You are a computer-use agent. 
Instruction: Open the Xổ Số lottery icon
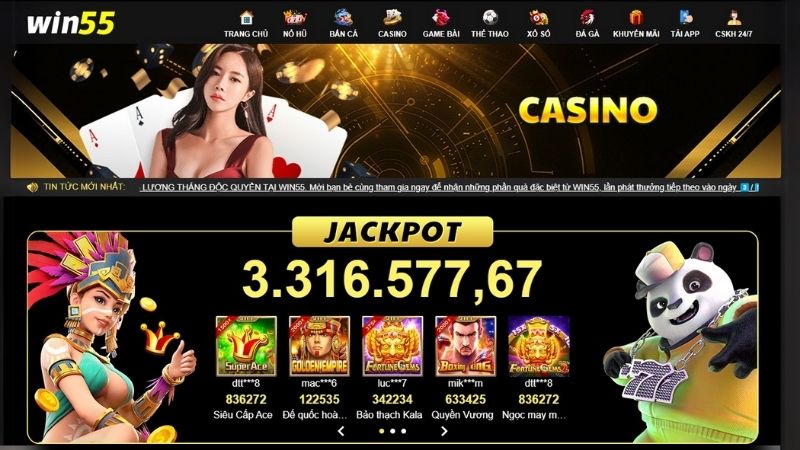[538, 18]
